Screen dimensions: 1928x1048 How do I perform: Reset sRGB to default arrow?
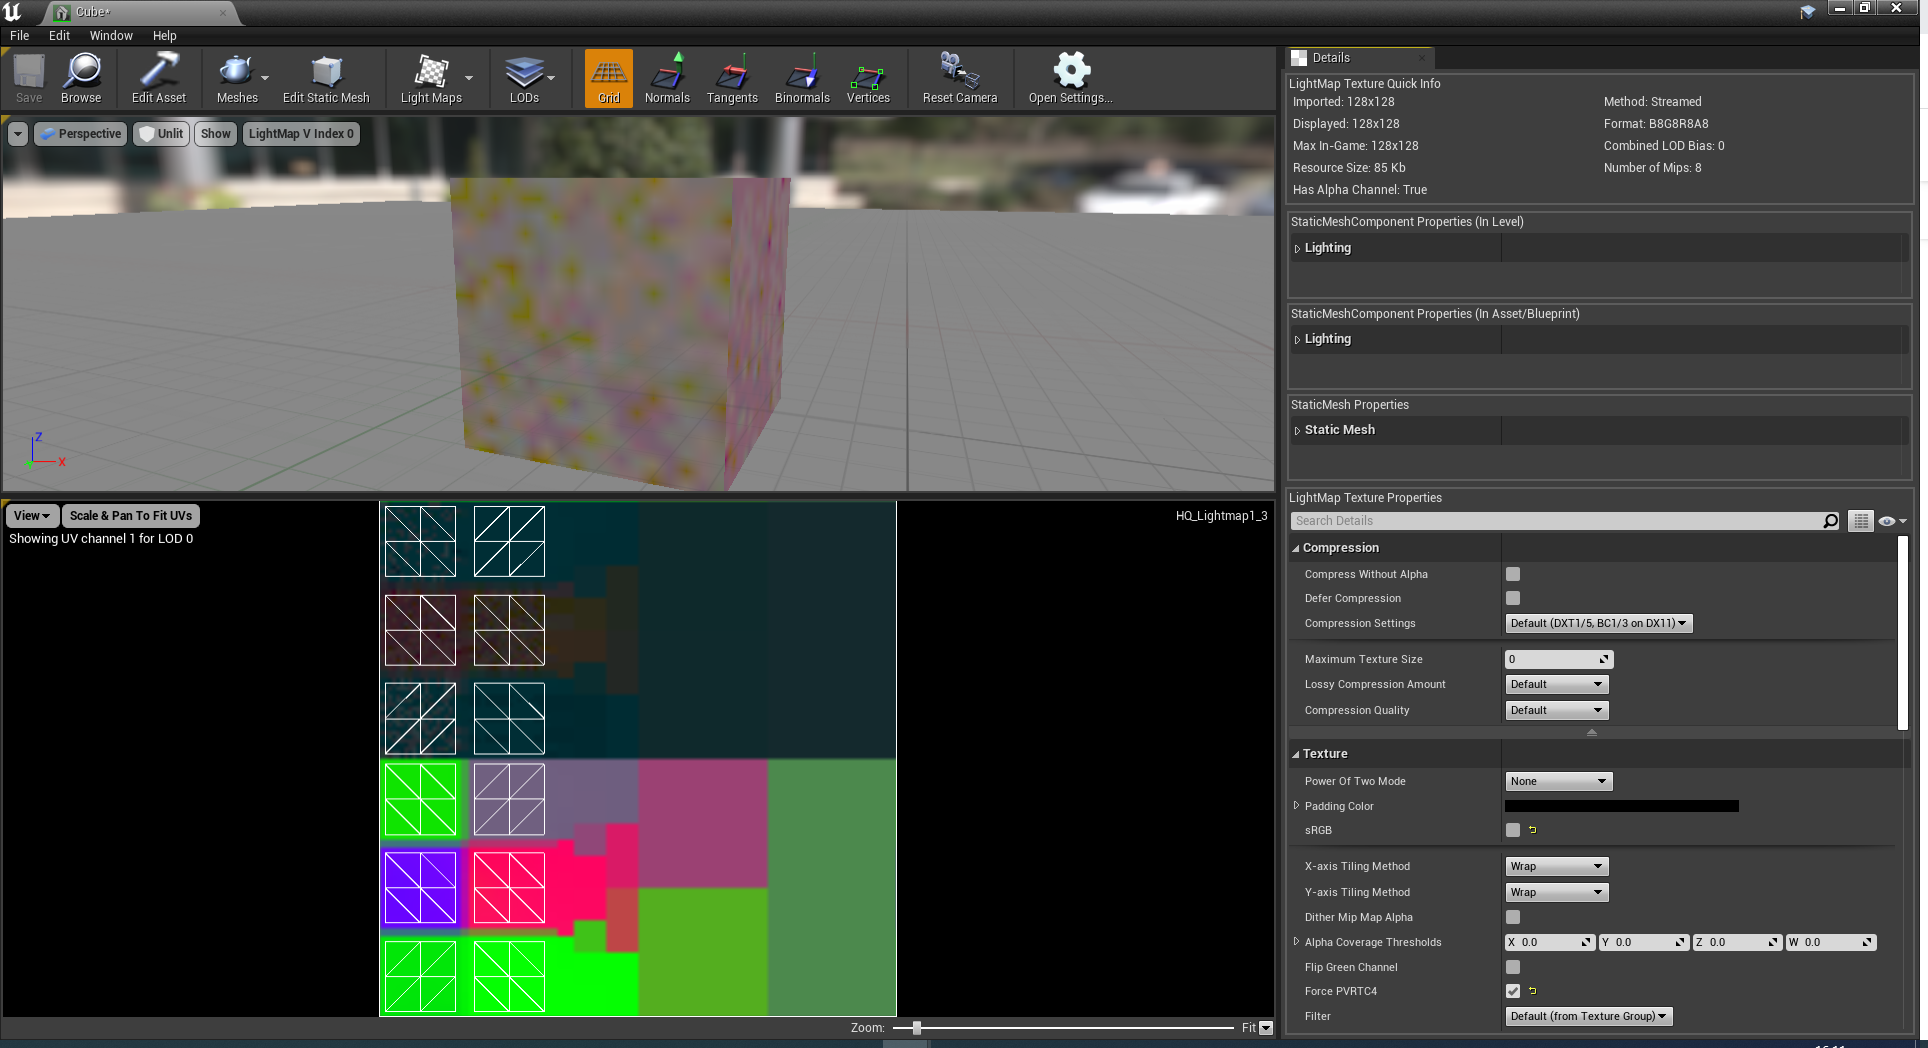pyautogui.click(x=1532, y=830)
